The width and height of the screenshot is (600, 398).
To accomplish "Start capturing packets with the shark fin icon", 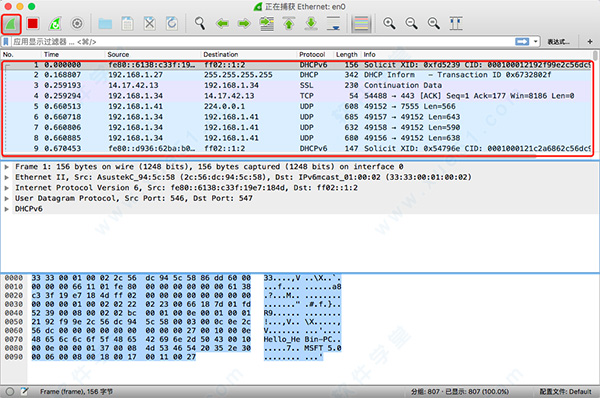I will tap(11, 24).
